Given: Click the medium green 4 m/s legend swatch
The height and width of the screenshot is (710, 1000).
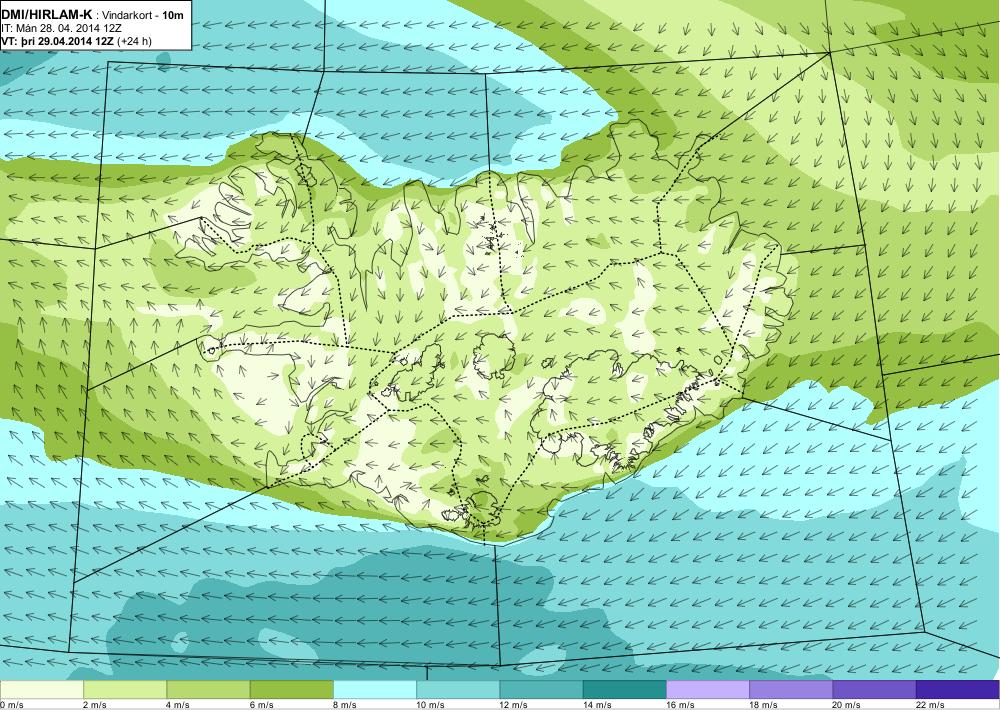Looking at the screenshot, I should coord(209,689).
